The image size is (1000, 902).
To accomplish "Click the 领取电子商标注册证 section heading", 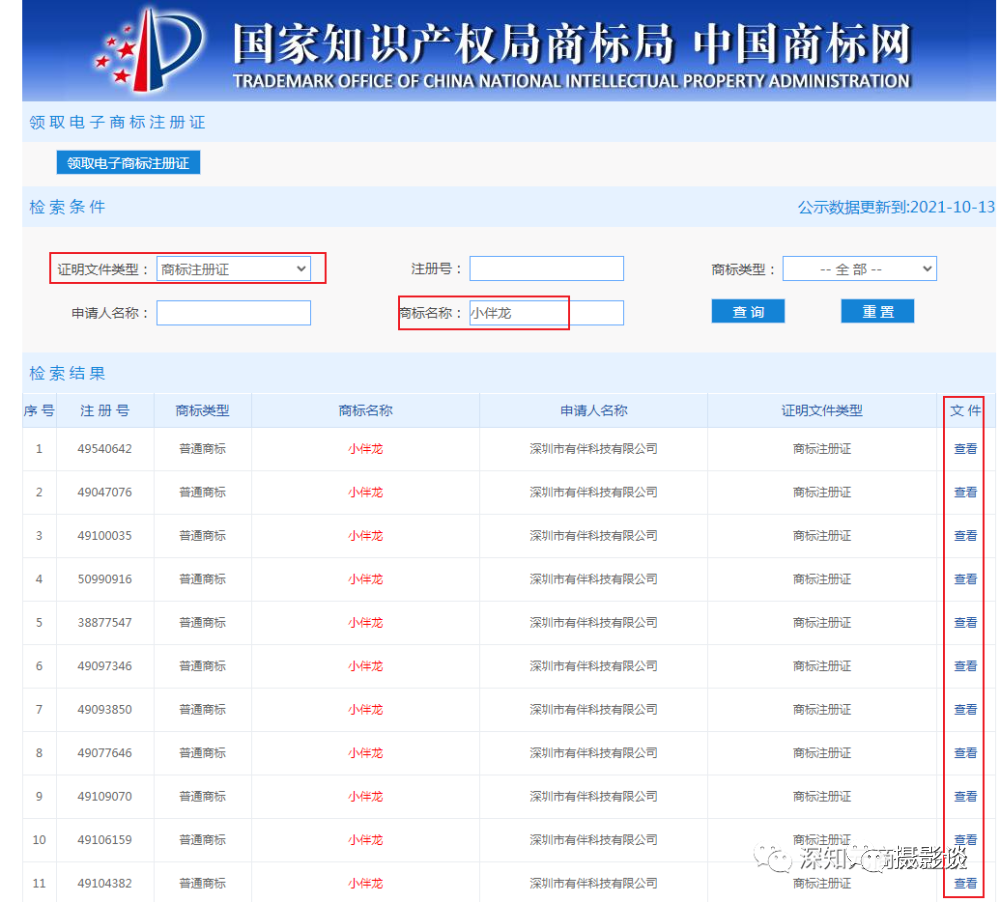I will (x=117, y=122).
